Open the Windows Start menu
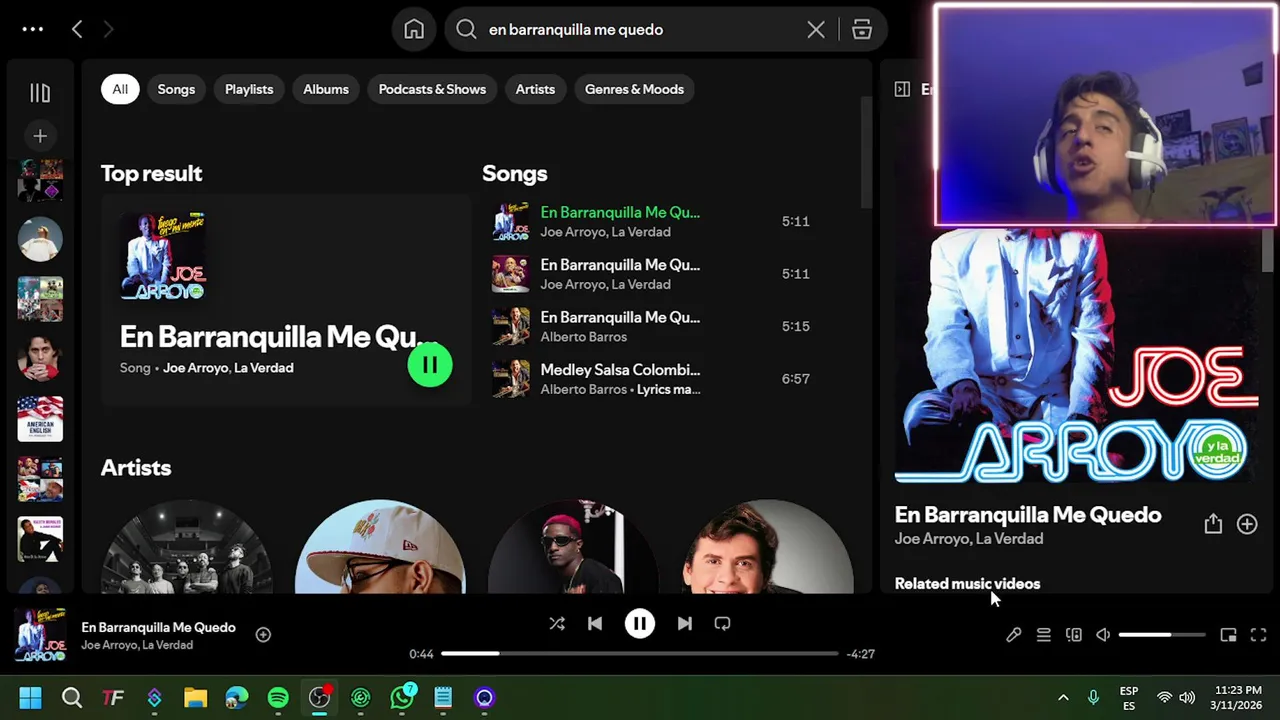This screenshot has height=720, width=1280. click(30, 697)
